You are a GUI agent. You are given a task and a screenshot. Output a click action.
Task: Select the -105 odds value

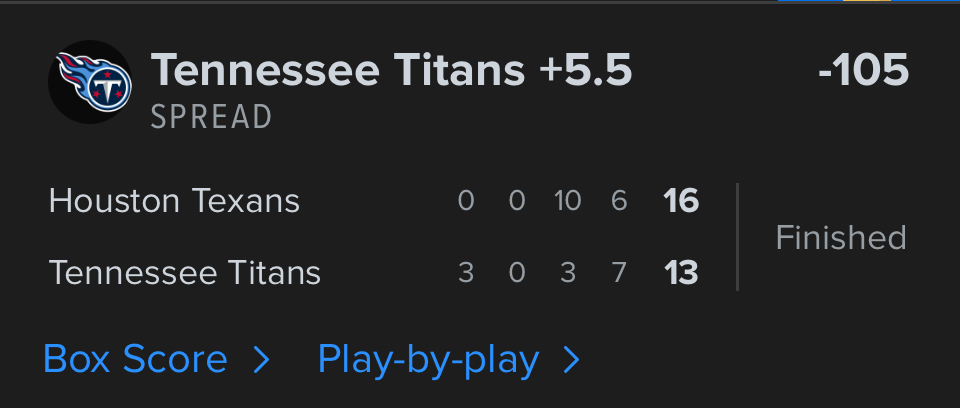(862, 72)
